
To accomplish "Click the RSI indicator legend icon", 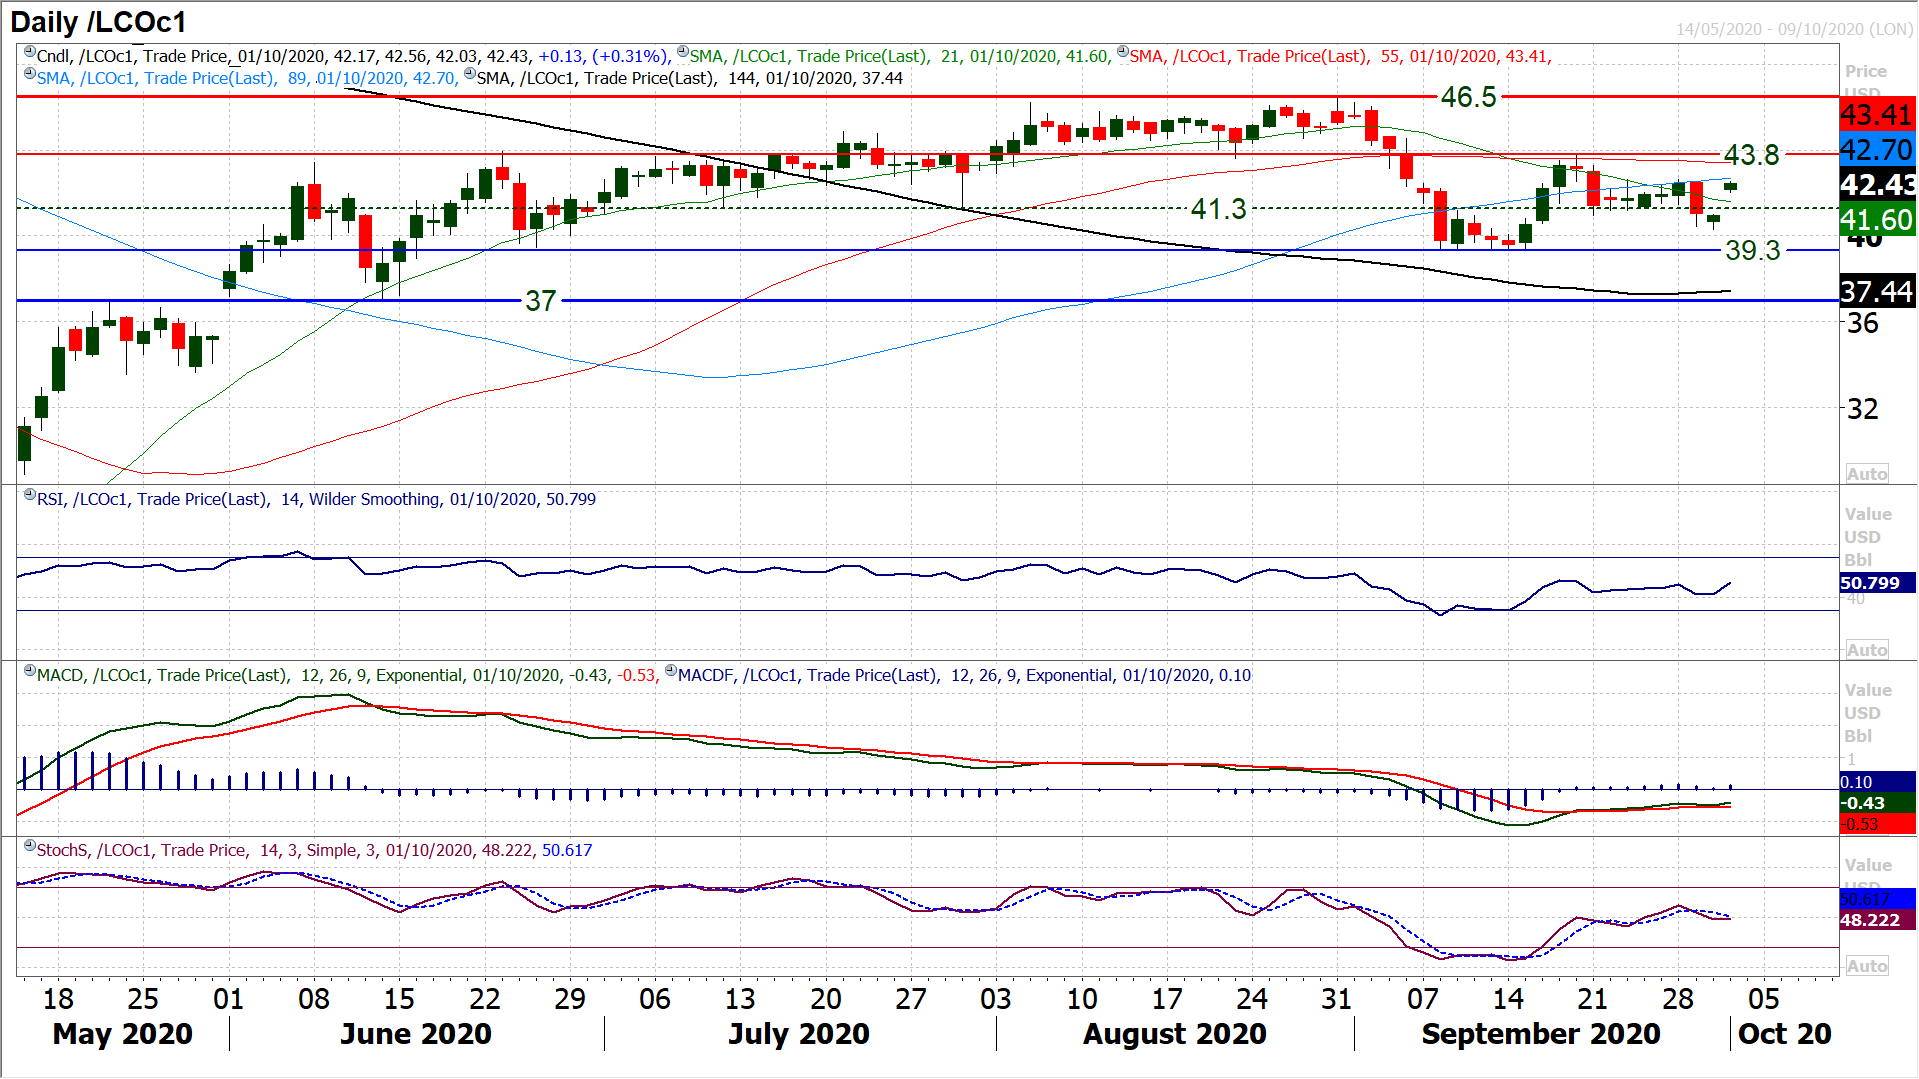I will [x=30, y=495].
